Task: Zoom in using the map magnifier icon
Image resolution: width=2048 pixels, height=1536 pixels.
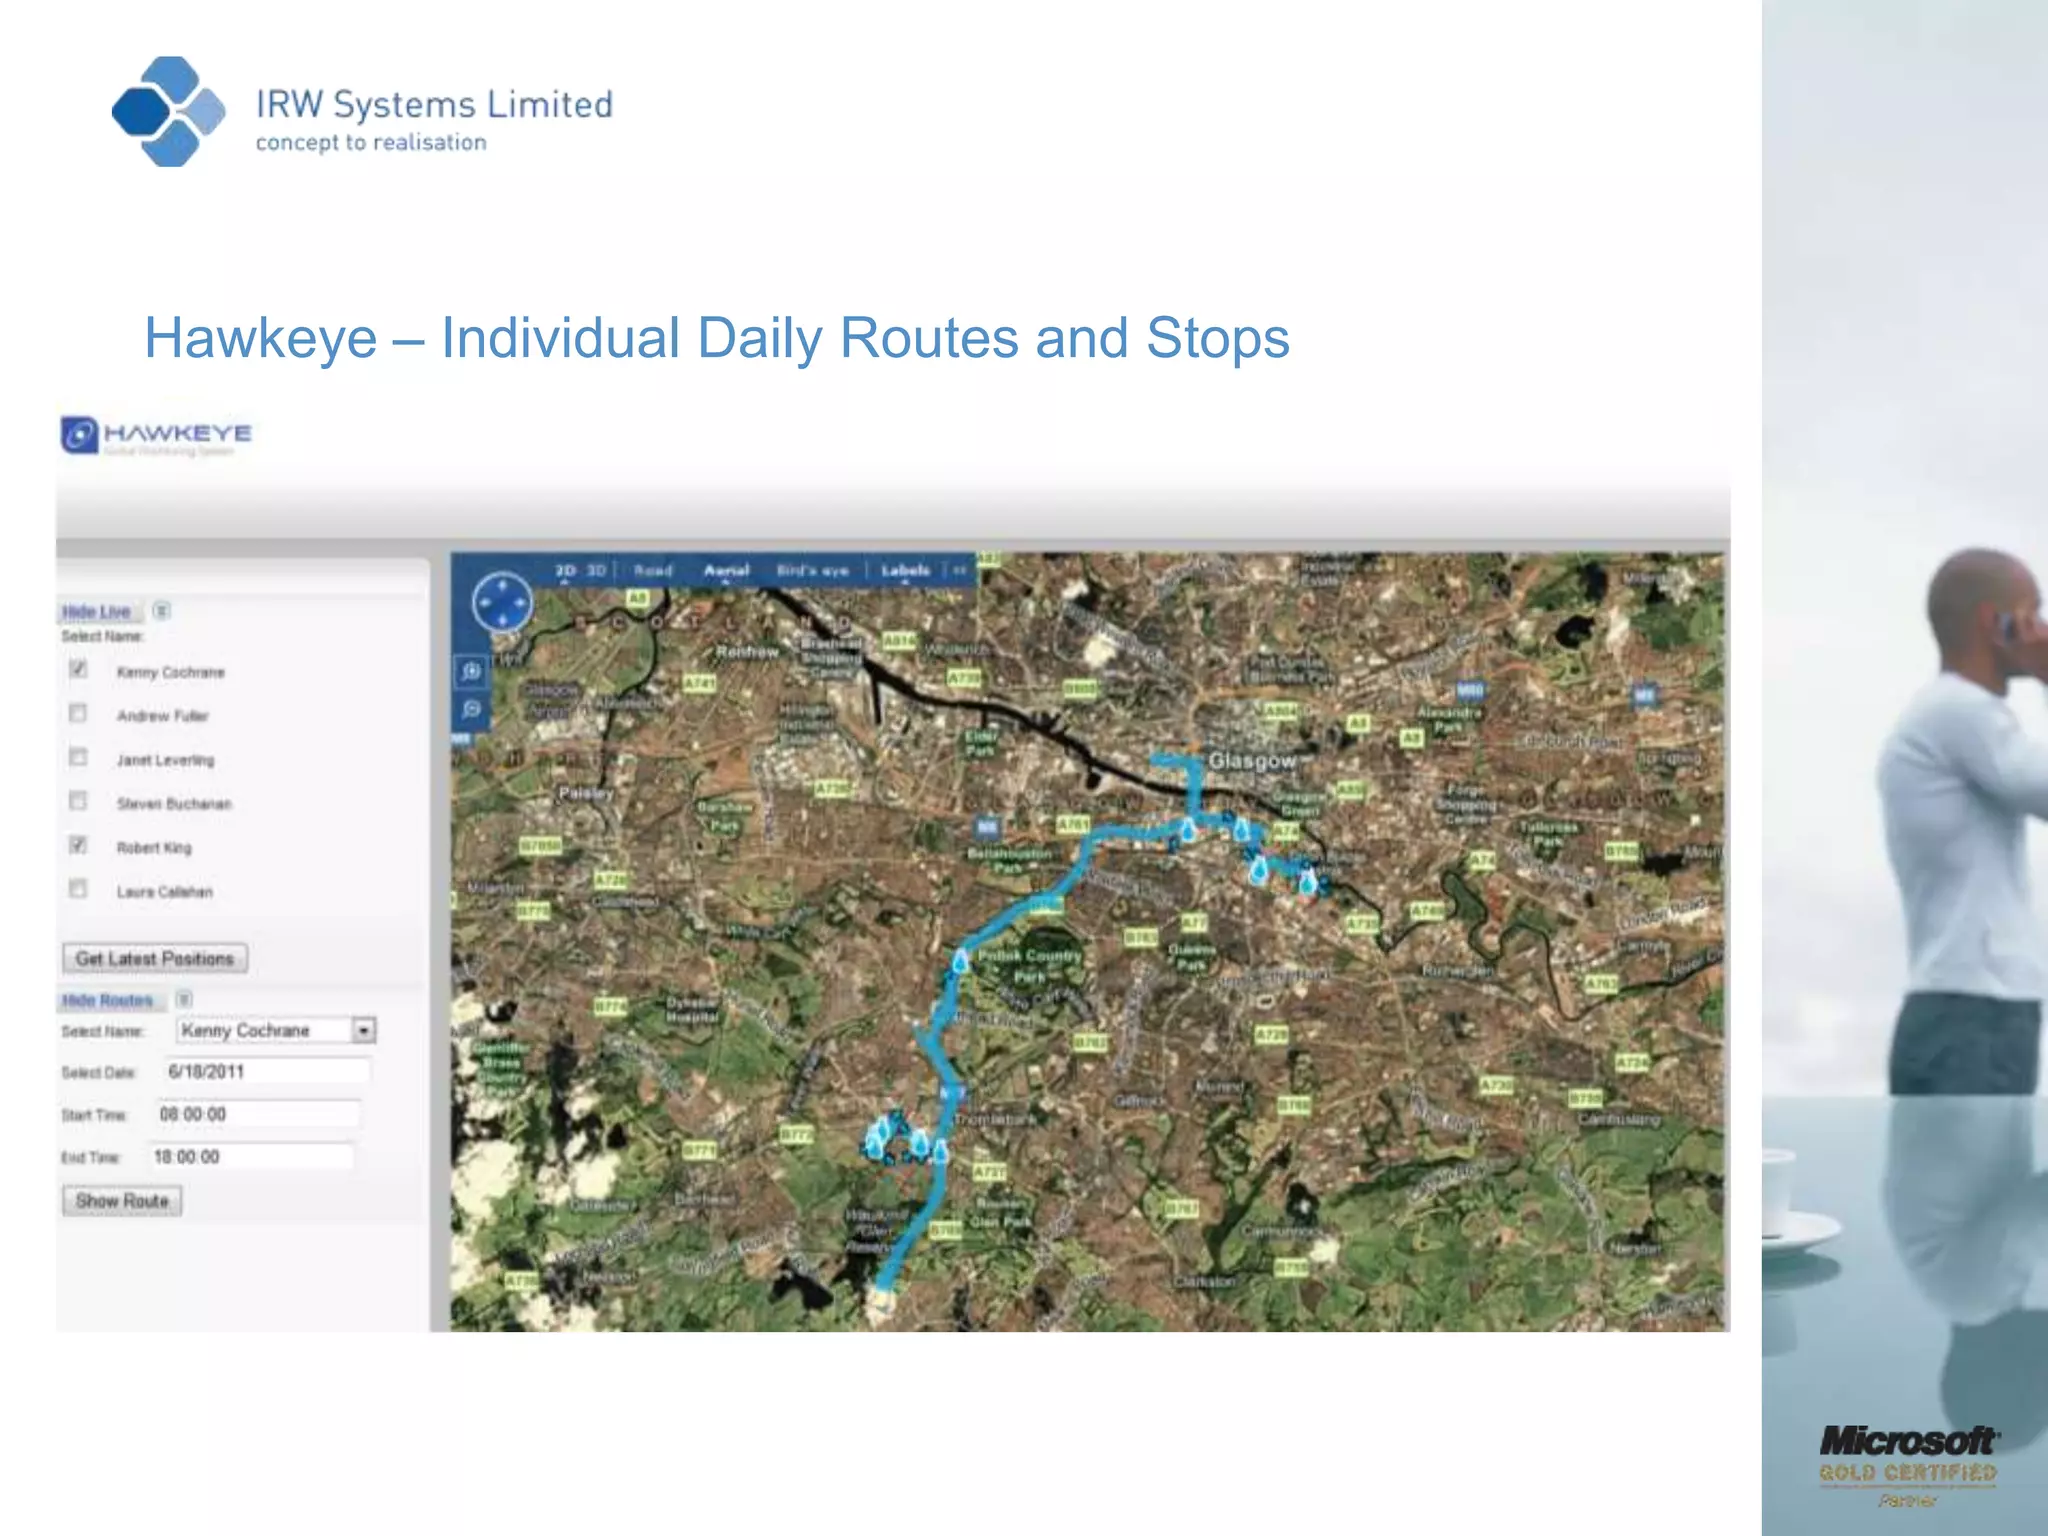Action: click(471, 672)
